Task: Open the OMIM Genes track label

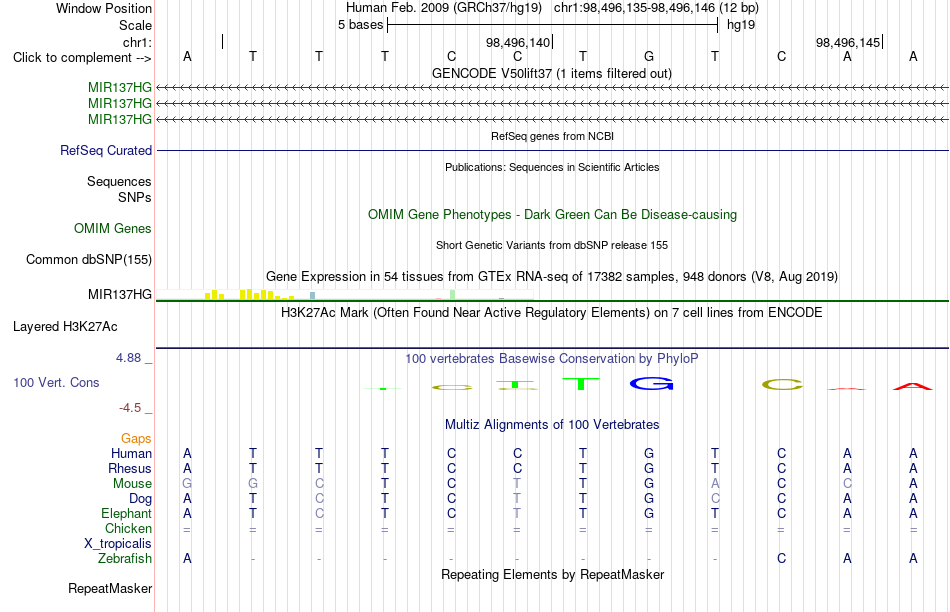Action: point(113,228)
